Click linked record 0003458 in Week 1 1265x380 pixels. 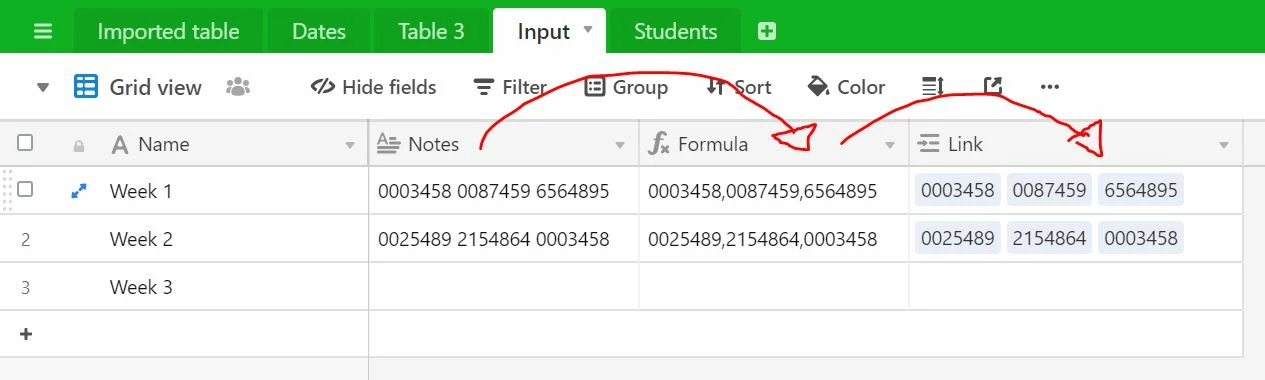(x=958, y=190)
